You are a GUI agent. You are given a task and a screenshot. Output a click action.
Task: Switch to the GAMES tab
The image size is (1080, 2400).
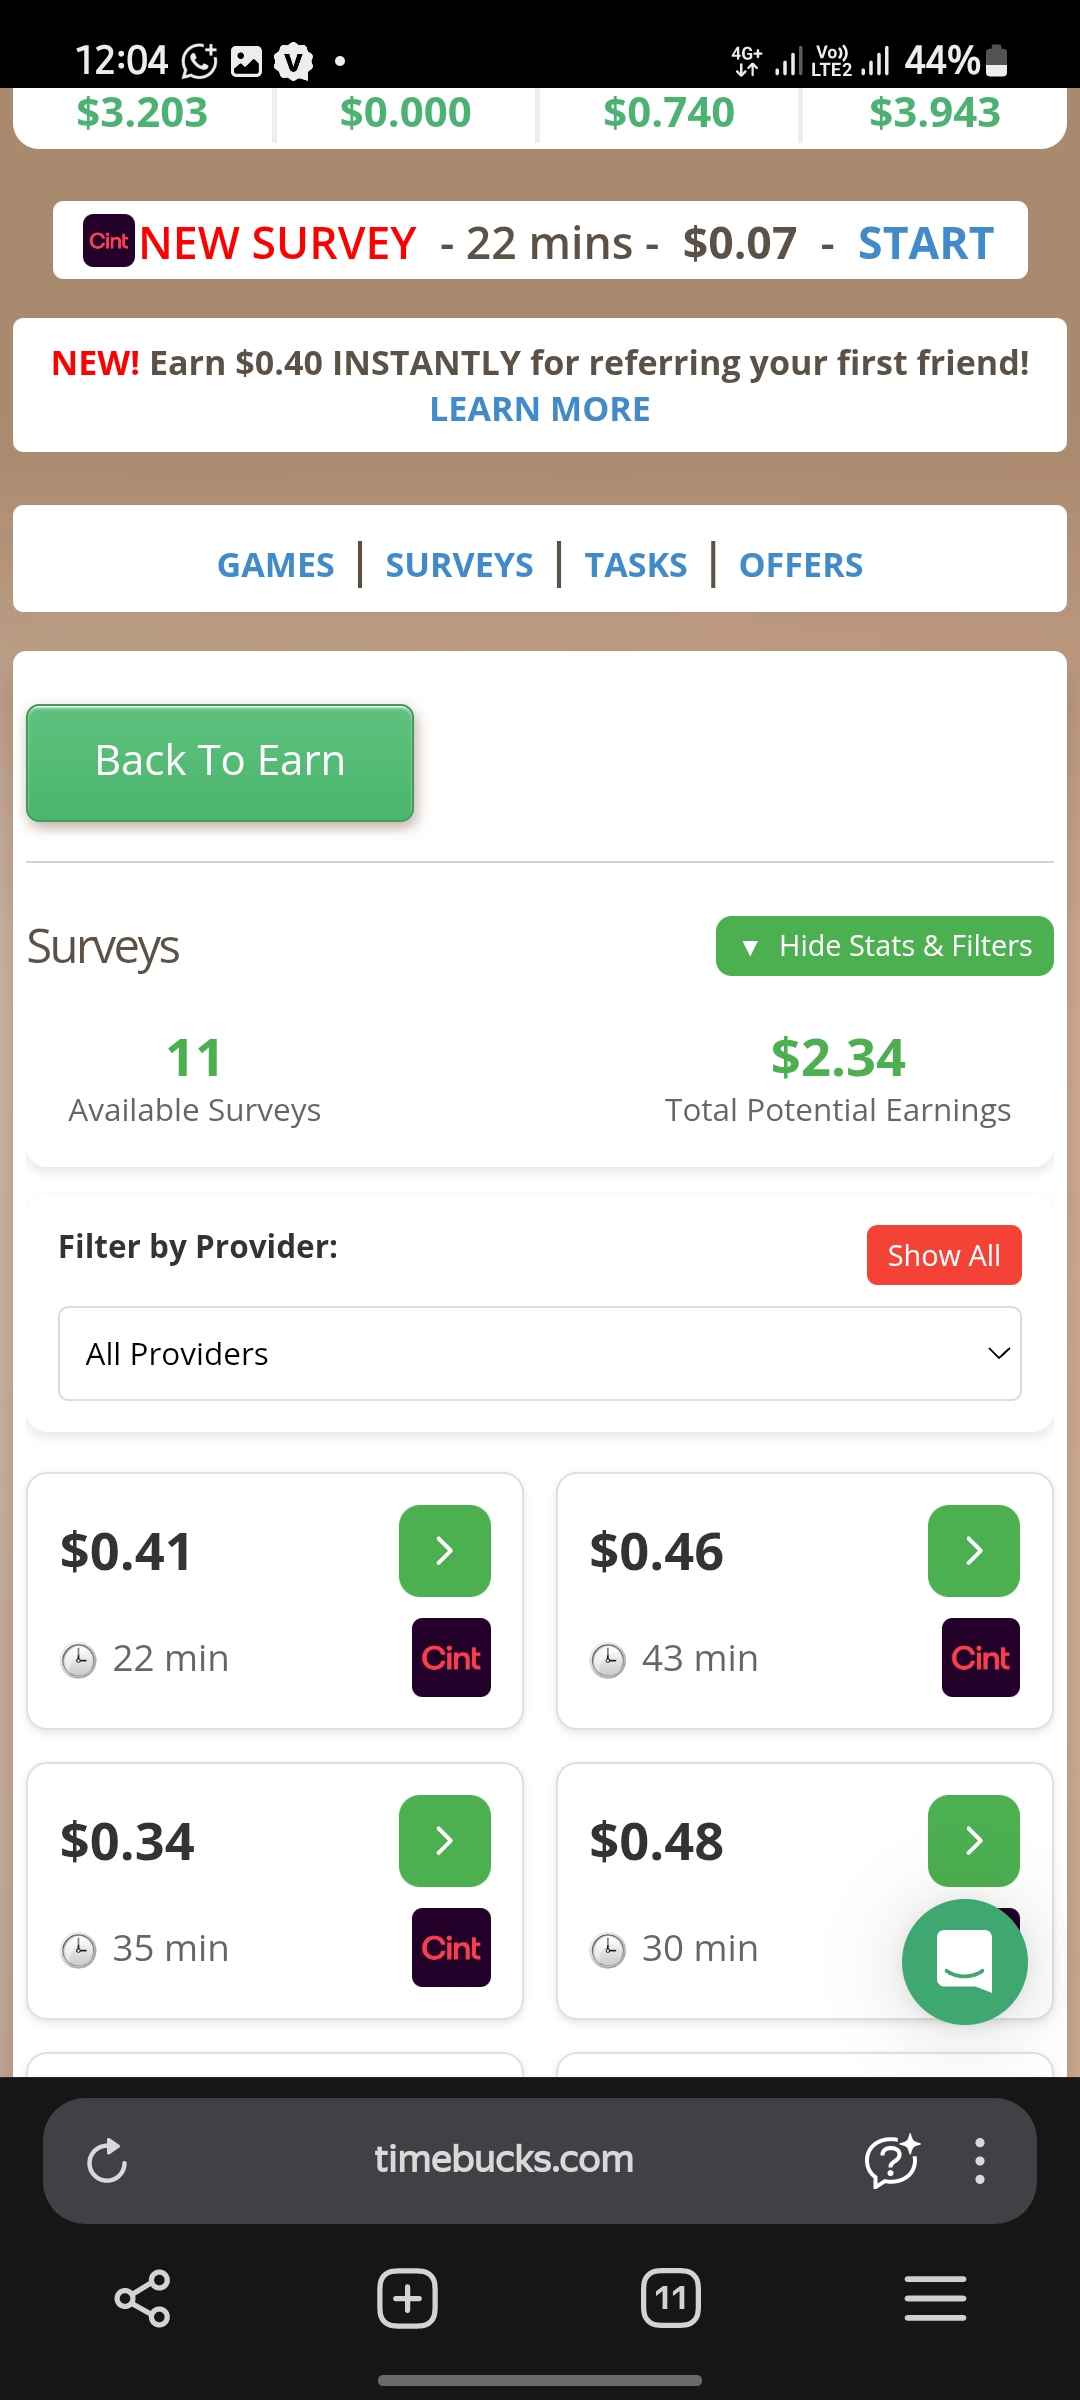coord(276,565)
